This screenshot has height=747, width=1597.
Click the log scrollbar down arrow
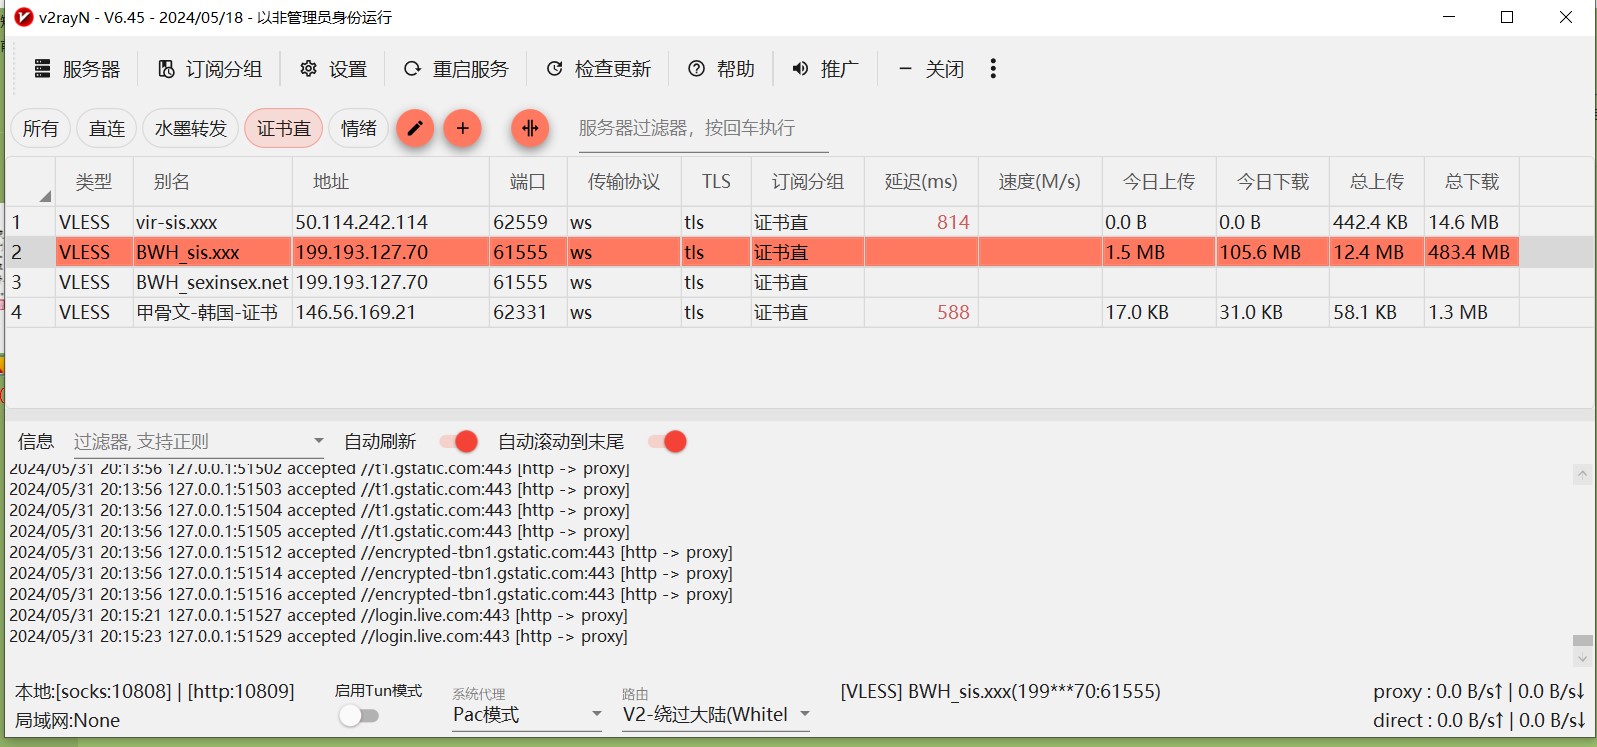(x=1582, y=658)
